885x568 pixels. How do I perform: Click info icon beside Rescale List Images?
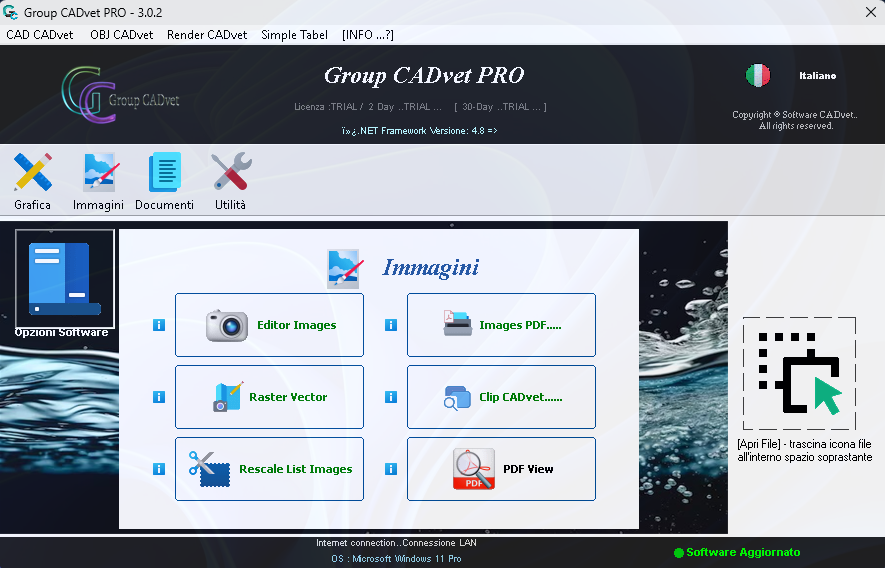(159, 469)
